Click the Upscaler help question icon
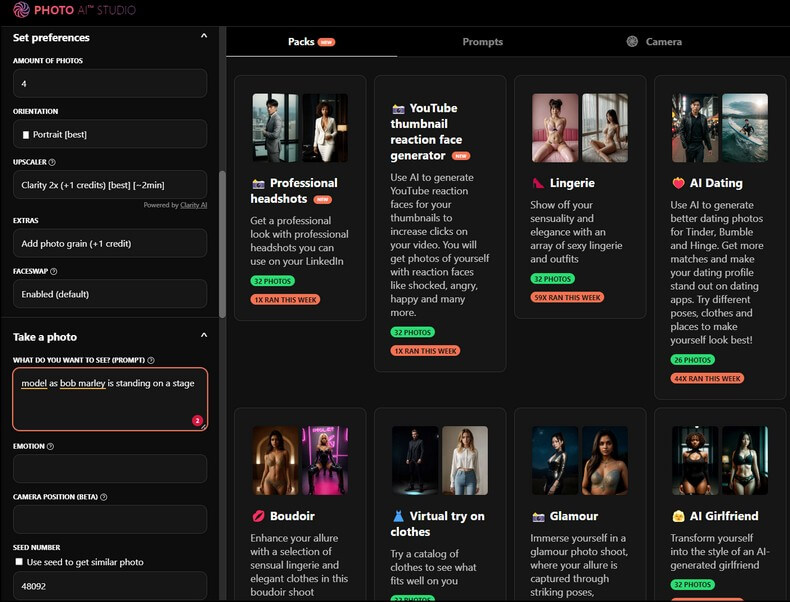The image size is (790, 602). (x=52, y=162)
